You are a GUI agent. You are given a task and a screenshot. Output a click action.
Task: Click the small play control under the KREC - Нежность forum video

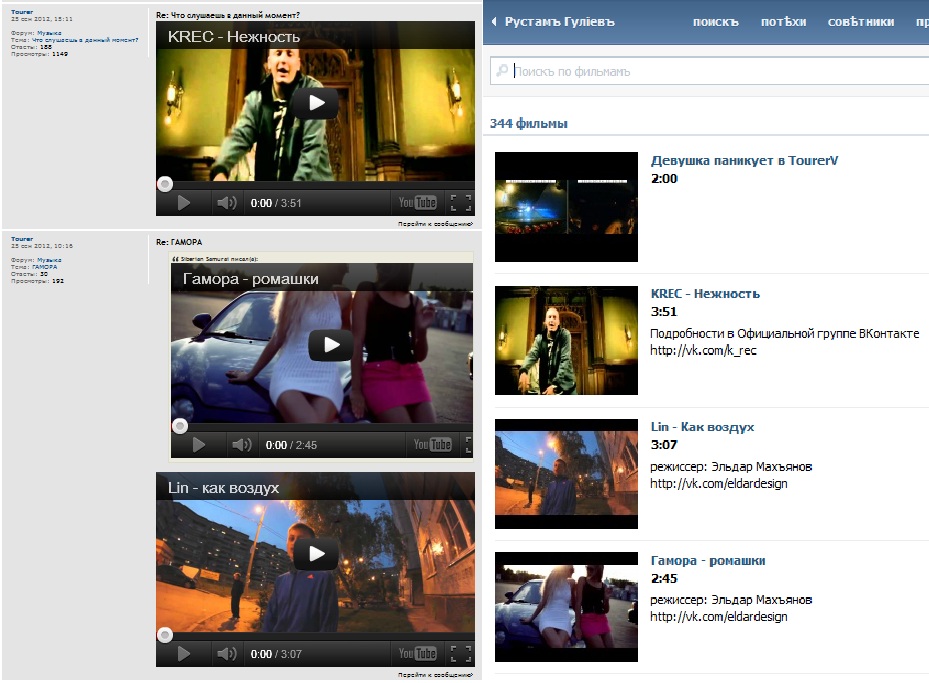click(x=184, y=203)
